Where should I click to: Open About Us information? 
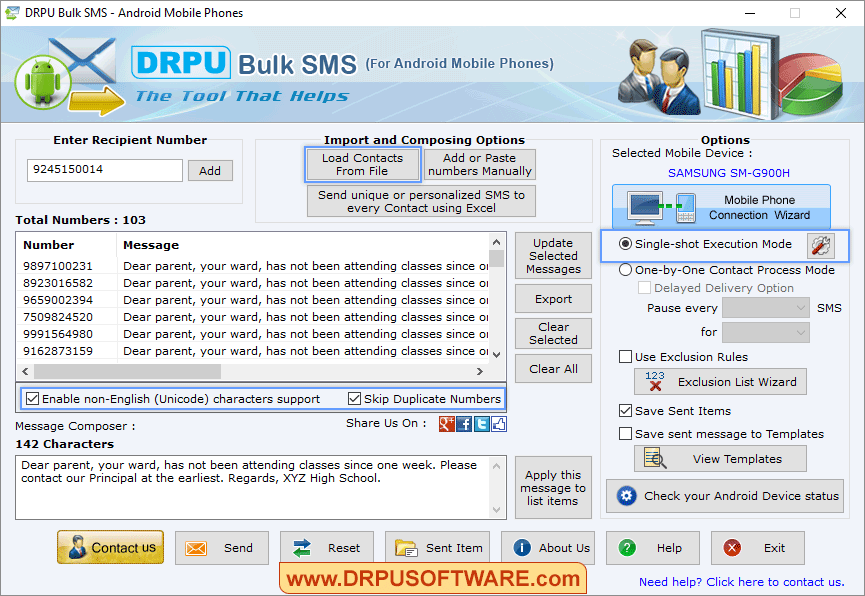[548, 548]
